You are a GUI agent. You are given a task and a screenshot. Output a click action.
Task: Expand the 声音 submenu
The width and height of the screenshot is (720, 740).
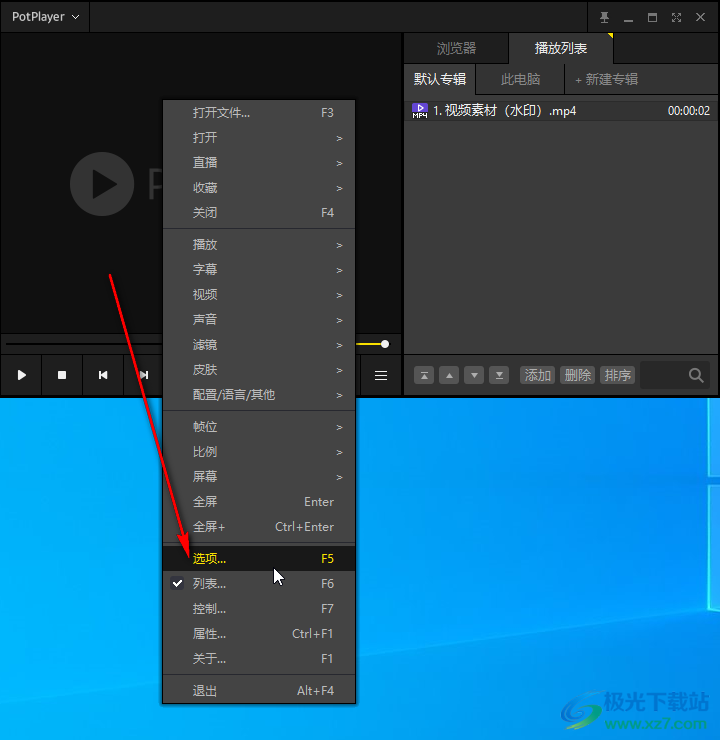tap(259, 320)
